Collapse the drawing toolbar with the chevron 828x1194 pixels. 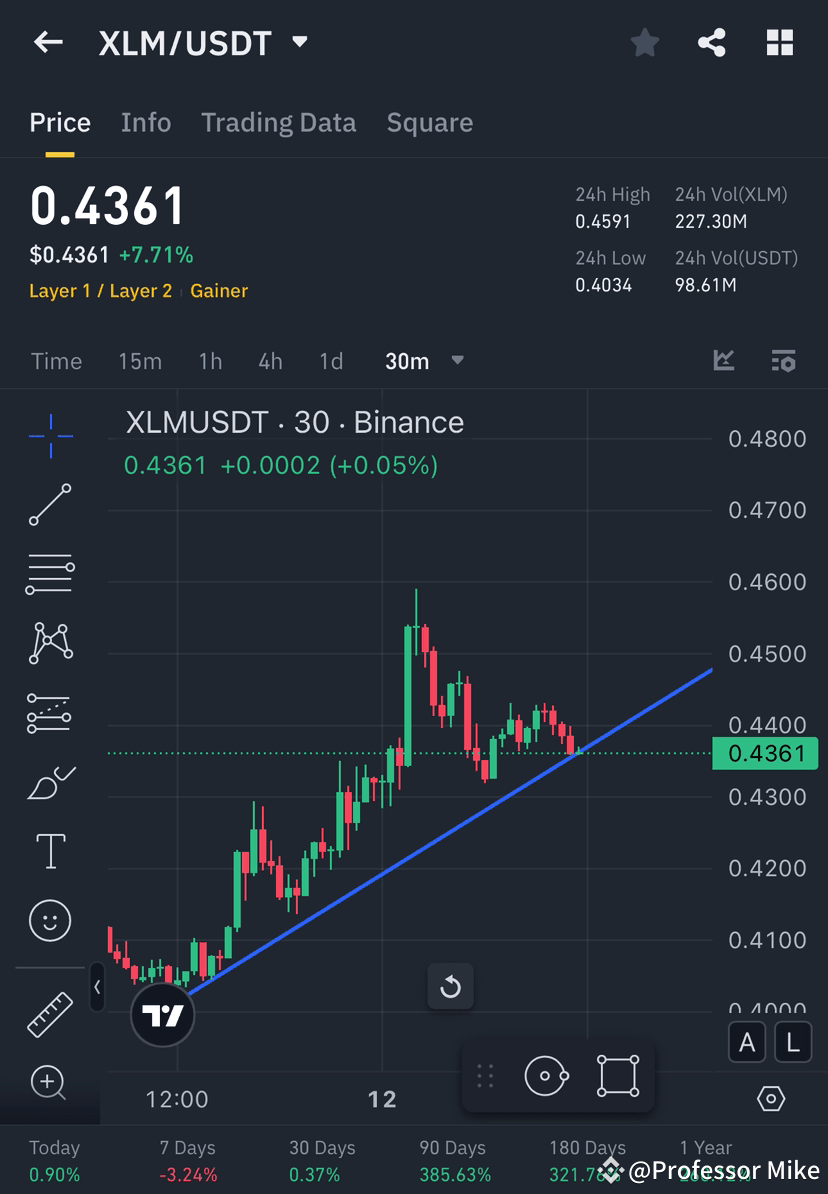(x=97, y=988)
